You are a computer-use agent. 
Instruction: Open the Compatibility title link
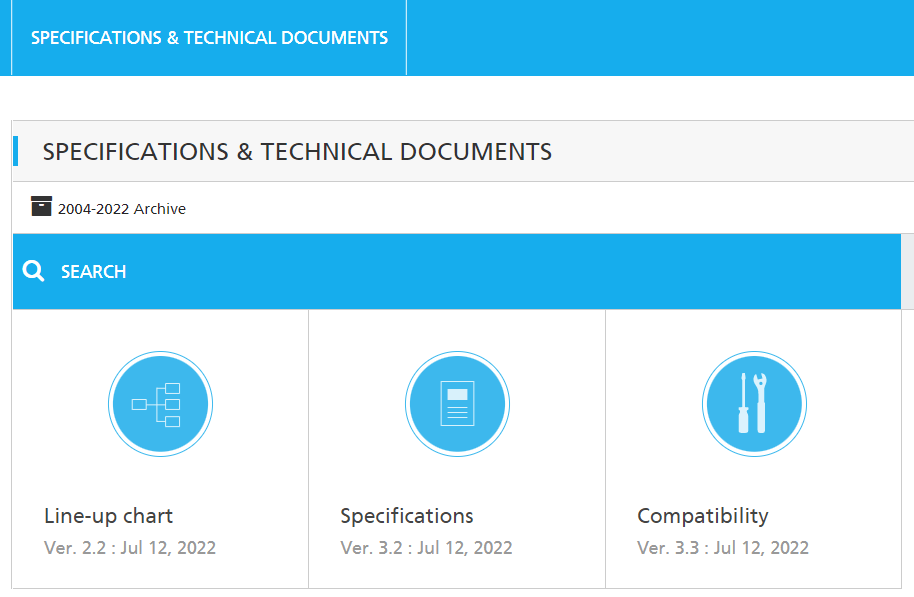(x=702, y=516)
